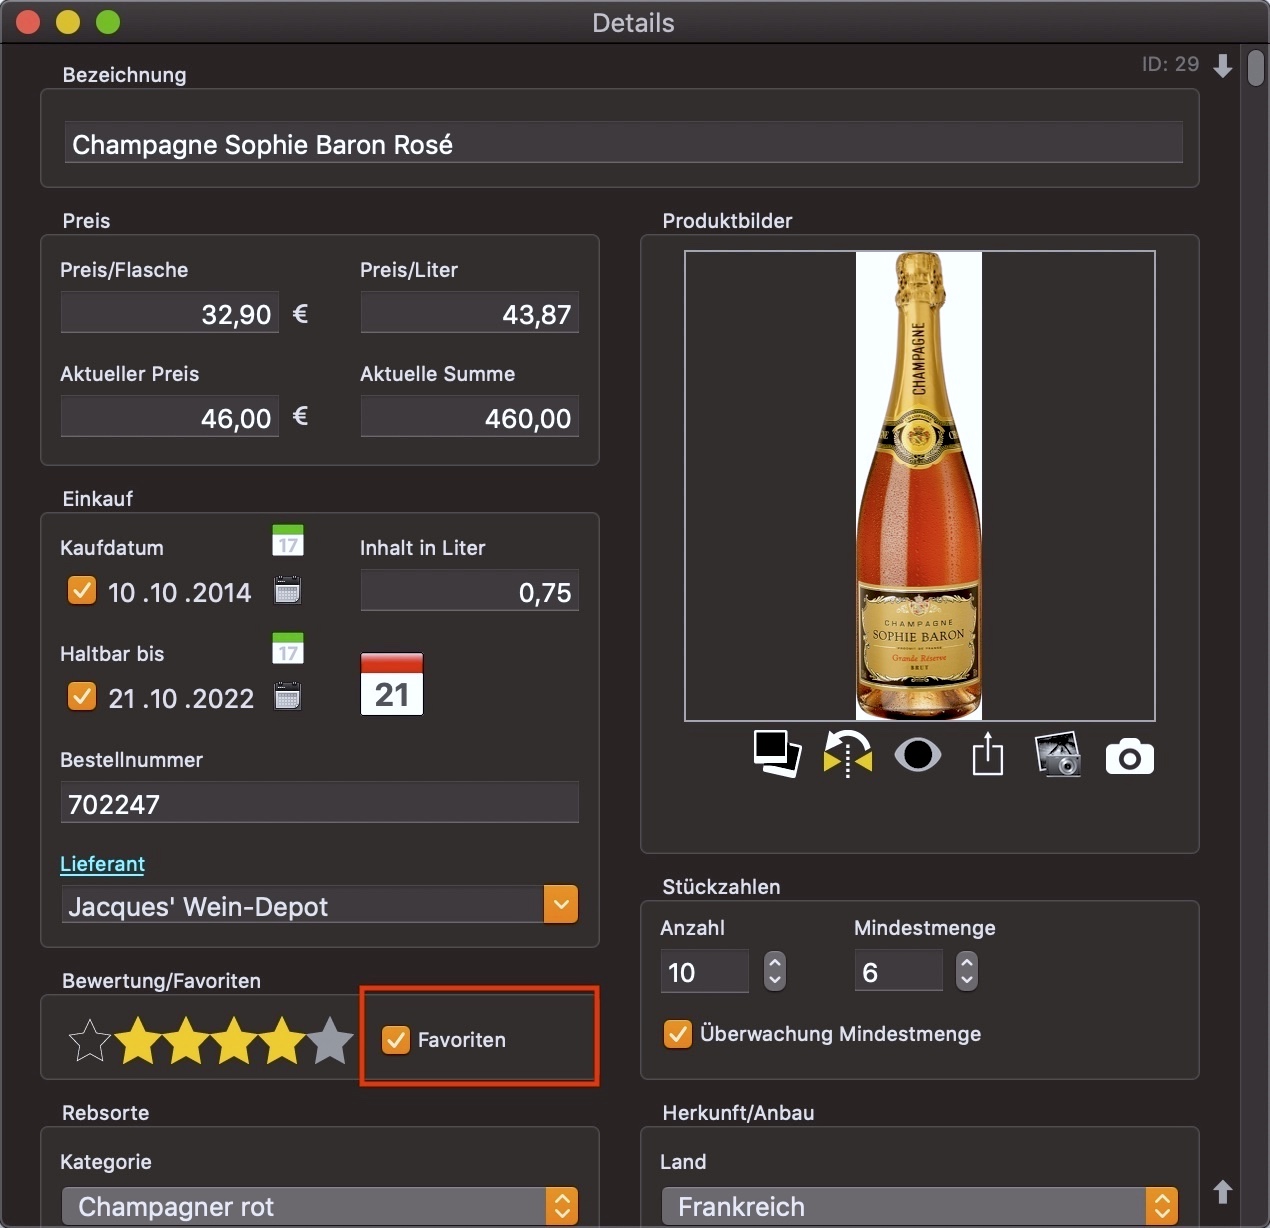Disable Überwachung Mindestmenge checkbox

(678, 1034)
